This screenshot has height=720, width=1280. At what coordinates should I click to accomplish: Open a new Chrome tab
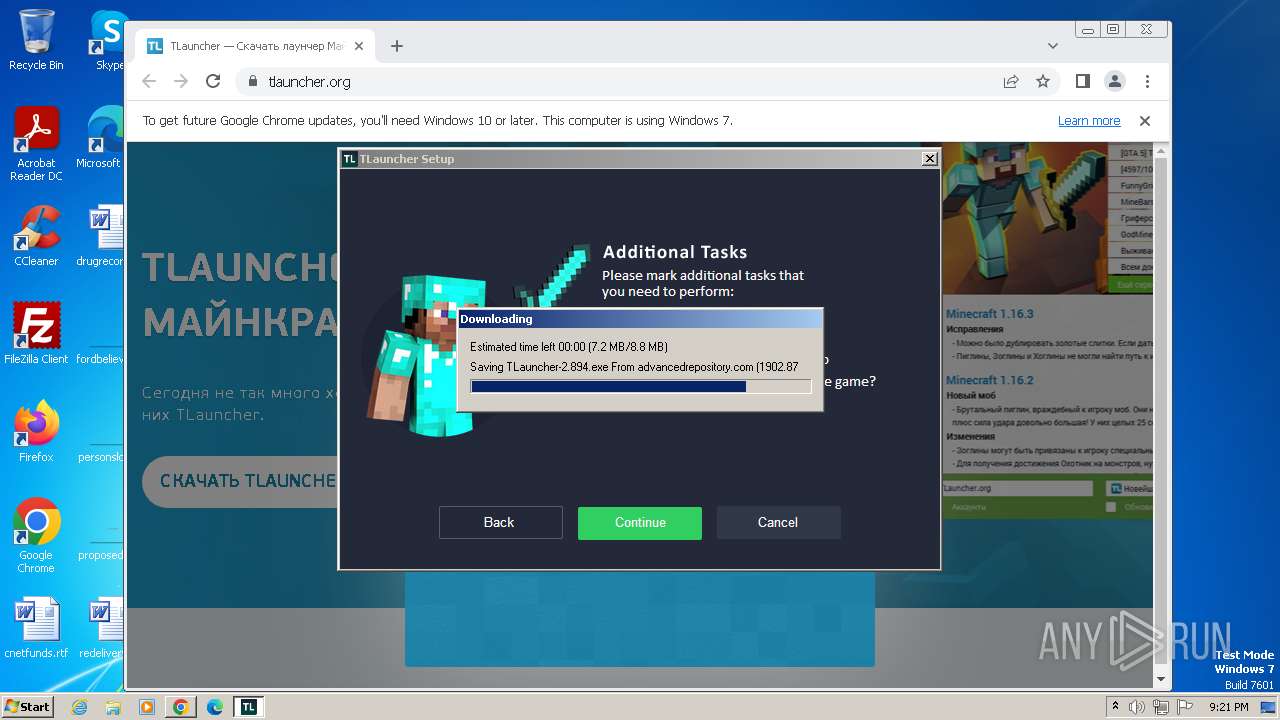(x=397, y=46)
